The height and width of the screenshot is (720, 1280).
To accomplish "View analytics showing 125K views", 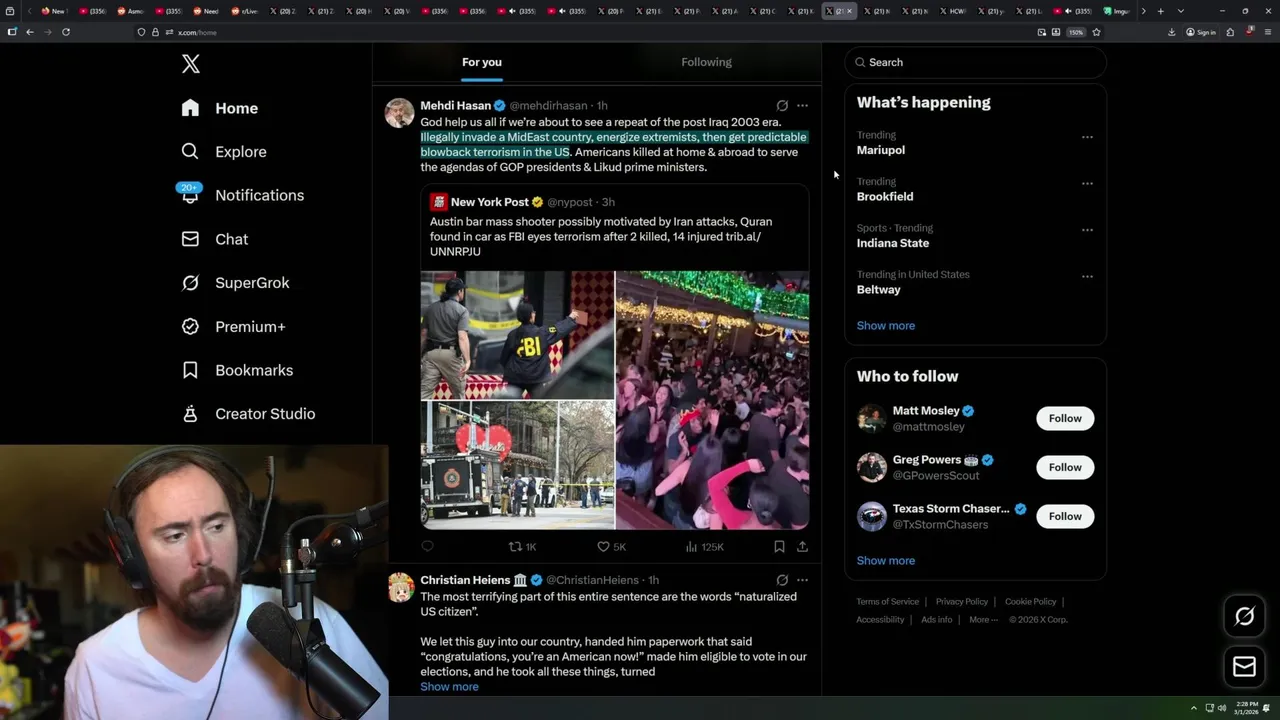I will click(x=705, y=547).
